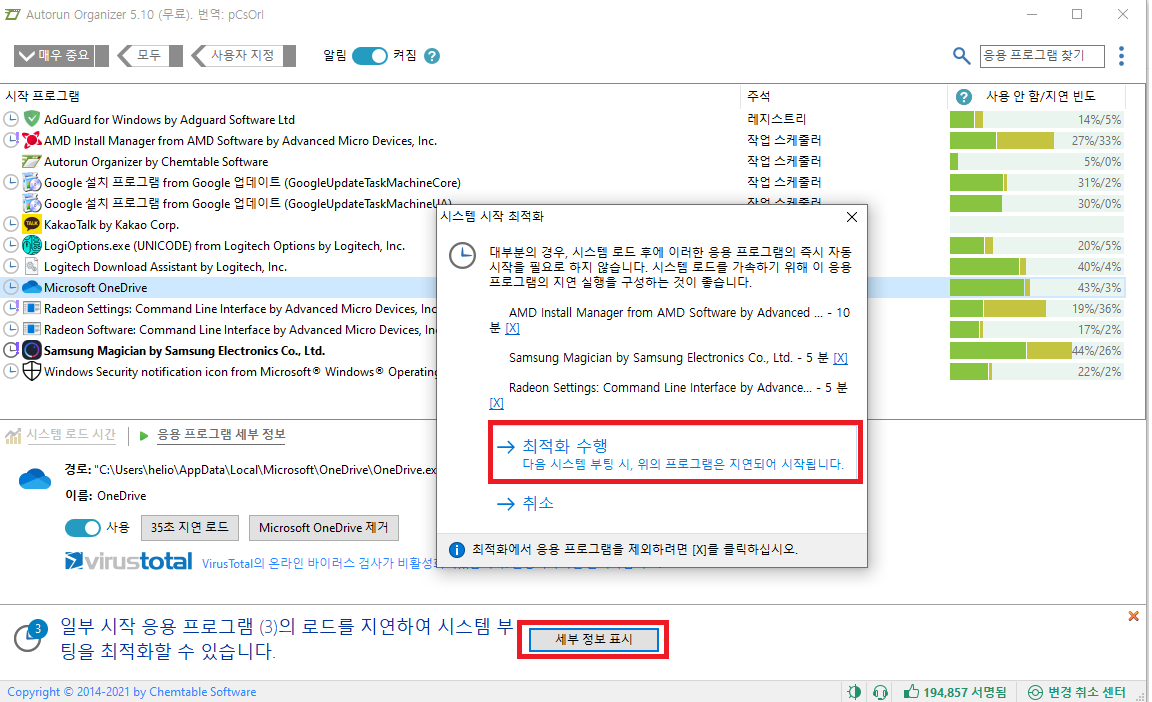
Task: Click the AMD Install Manager icon
Action: pyautogui.click(x=32, y=140)
